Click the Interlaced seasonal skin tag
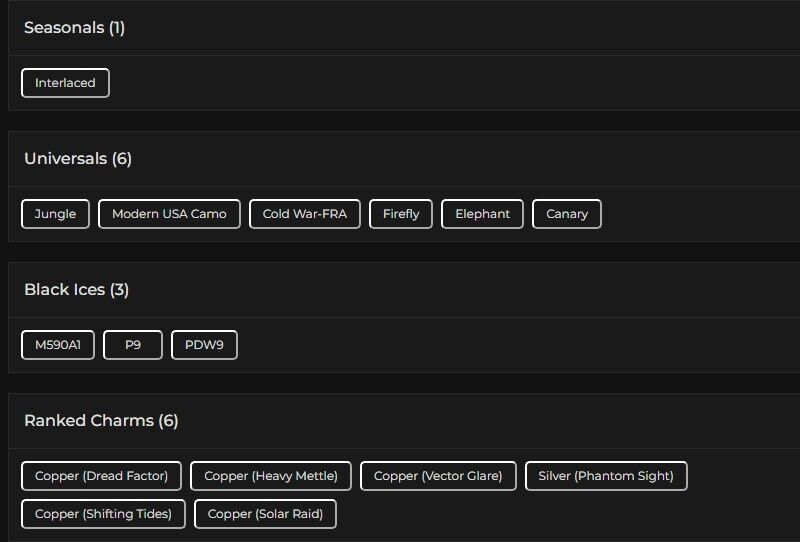 [x=65, y=83]
